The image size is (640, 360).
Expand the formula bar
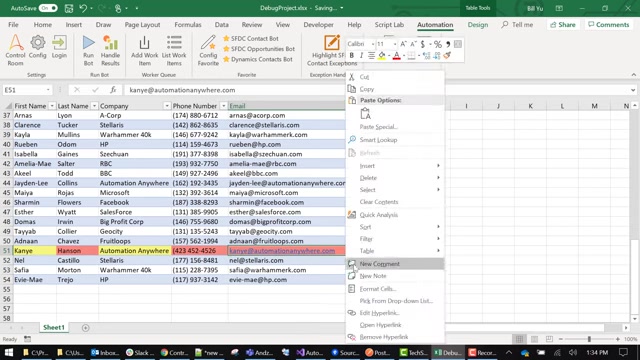pos(633,90)
